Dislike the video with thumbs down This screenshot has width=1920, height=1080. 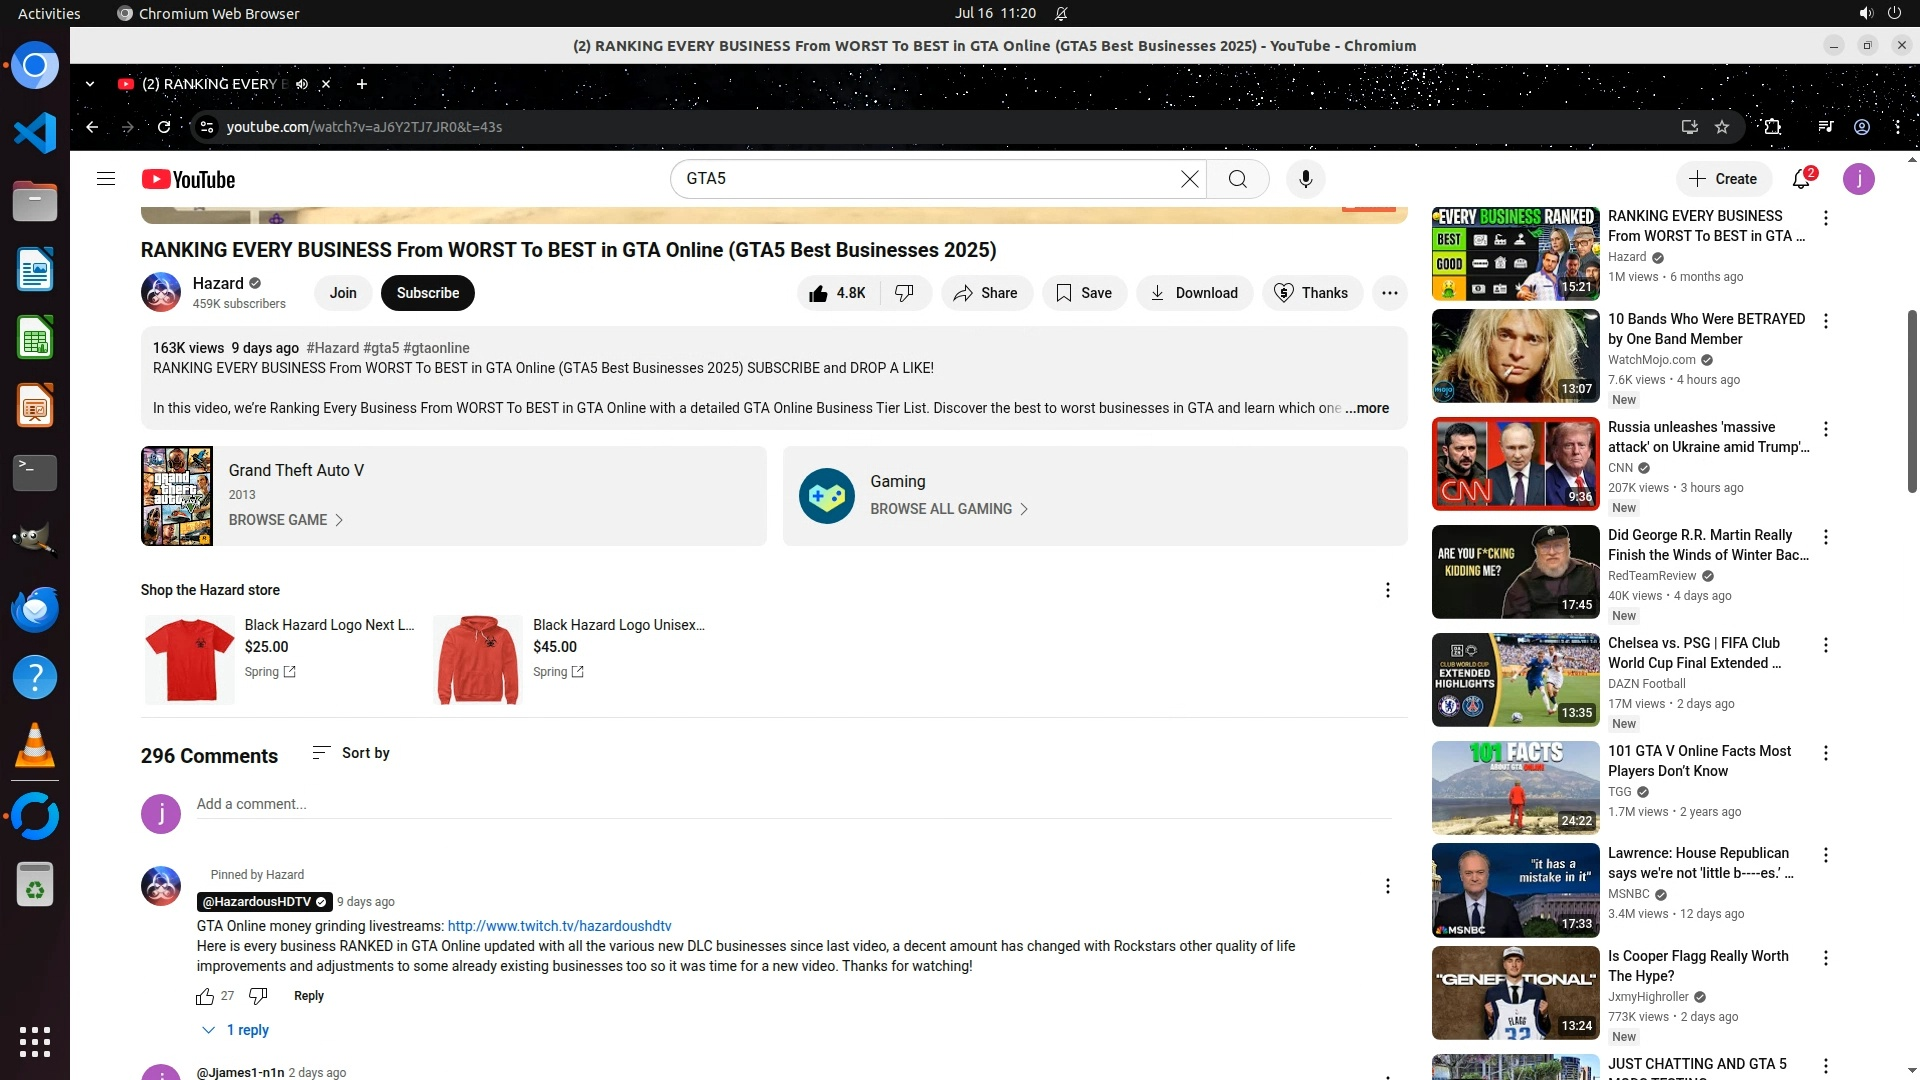coord(904,293)
